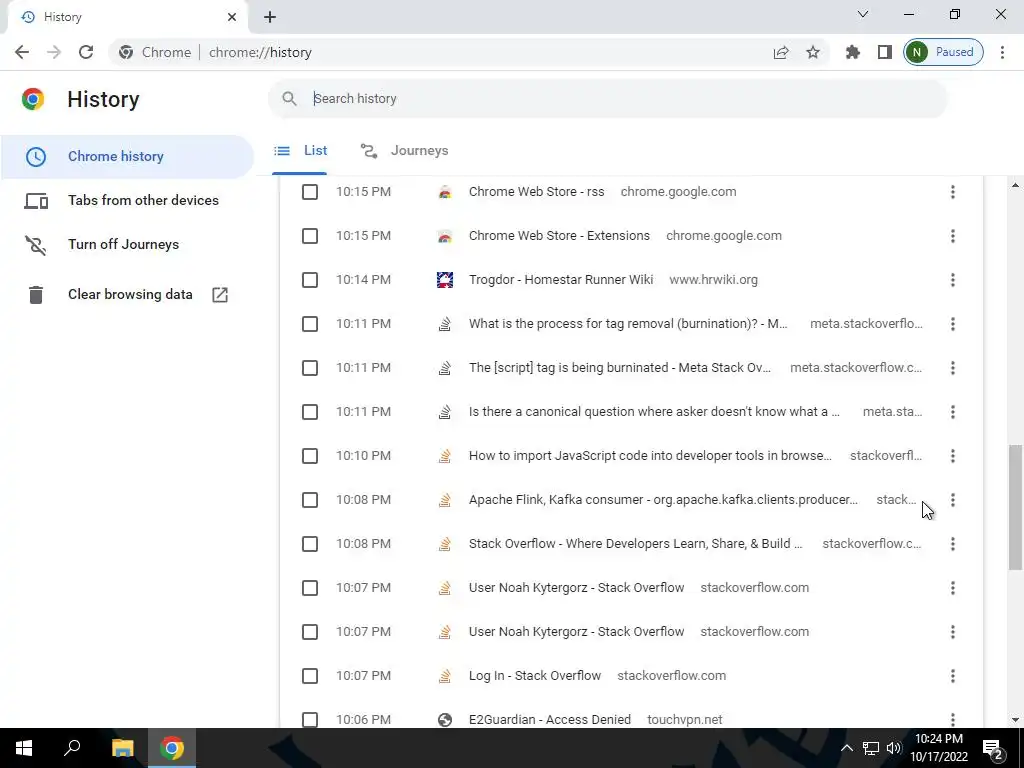Open Stack Overflow - Where Developers Learn link

click(x=635, y=544)
